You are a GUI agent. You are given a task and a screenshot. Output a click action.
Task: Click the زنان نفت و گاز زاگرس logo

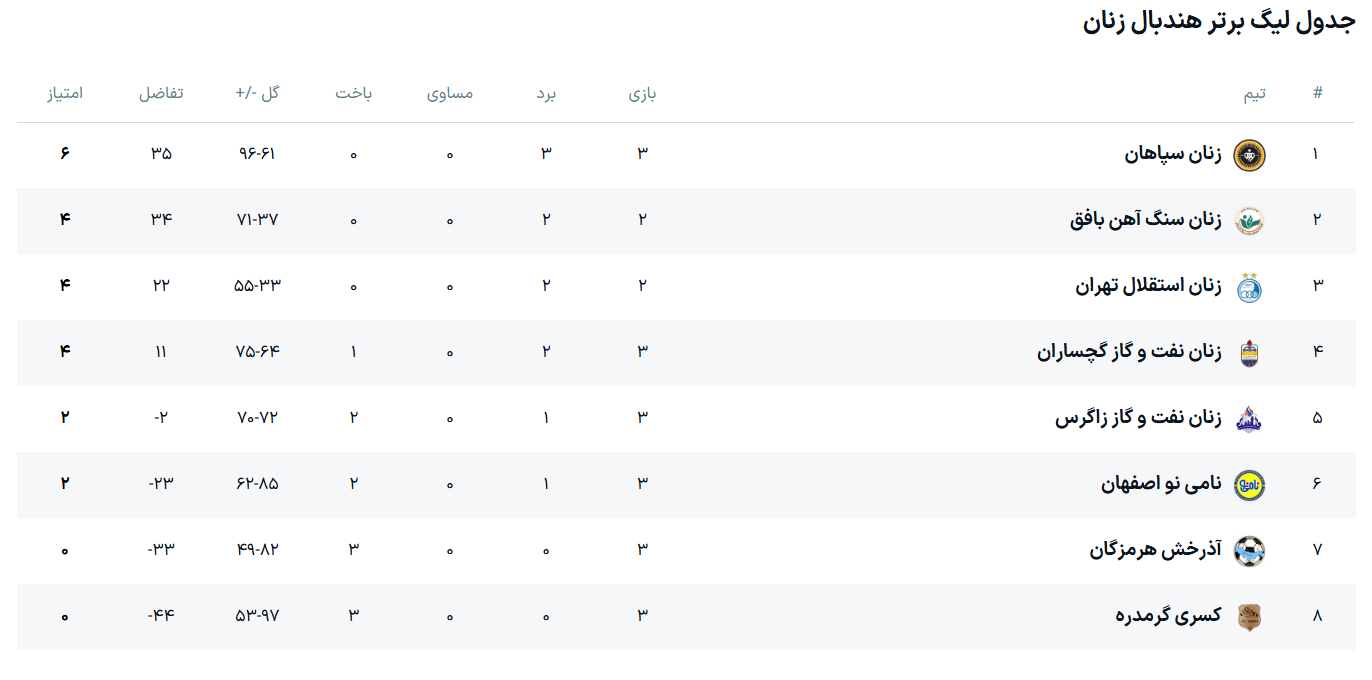(1249, 419)
